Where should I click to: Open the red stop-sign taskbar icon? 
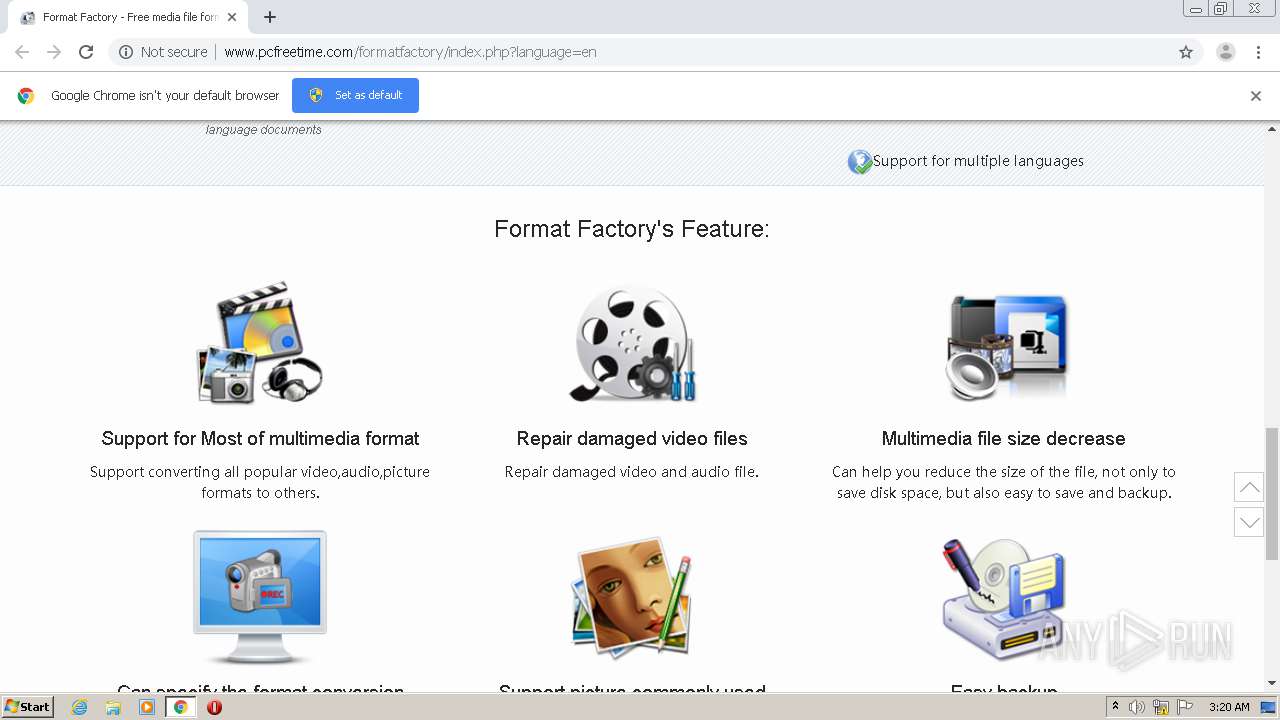coord(214,707)
